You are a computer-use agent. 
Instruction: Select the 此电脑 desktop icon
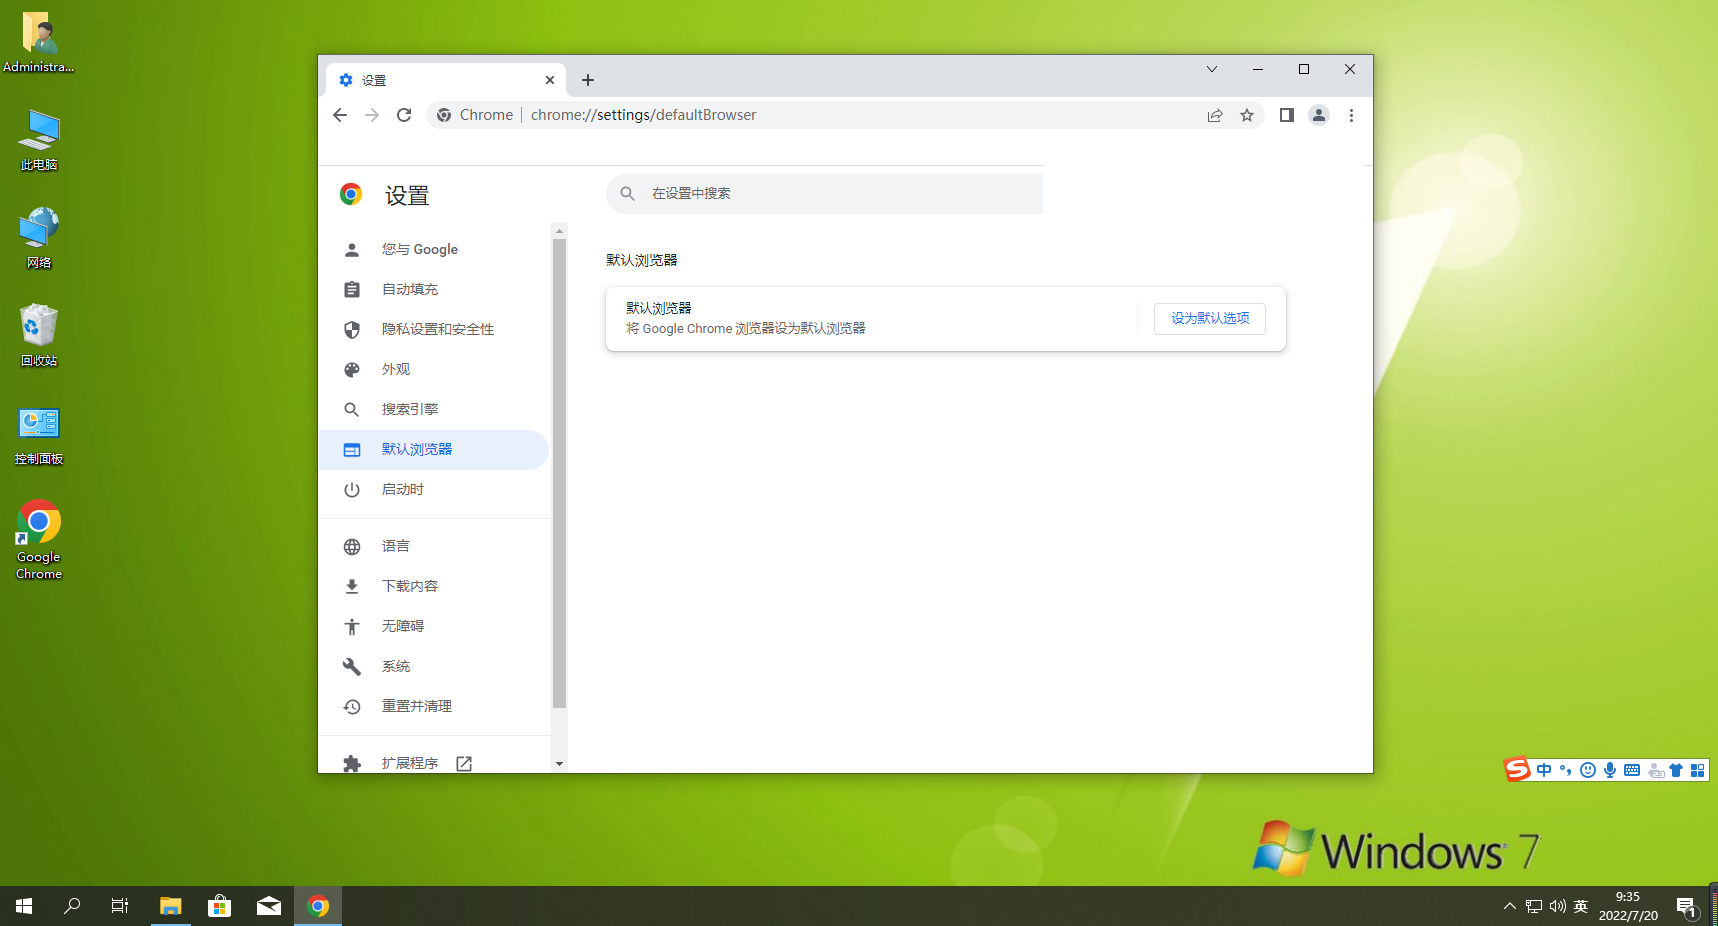(39, 140)
